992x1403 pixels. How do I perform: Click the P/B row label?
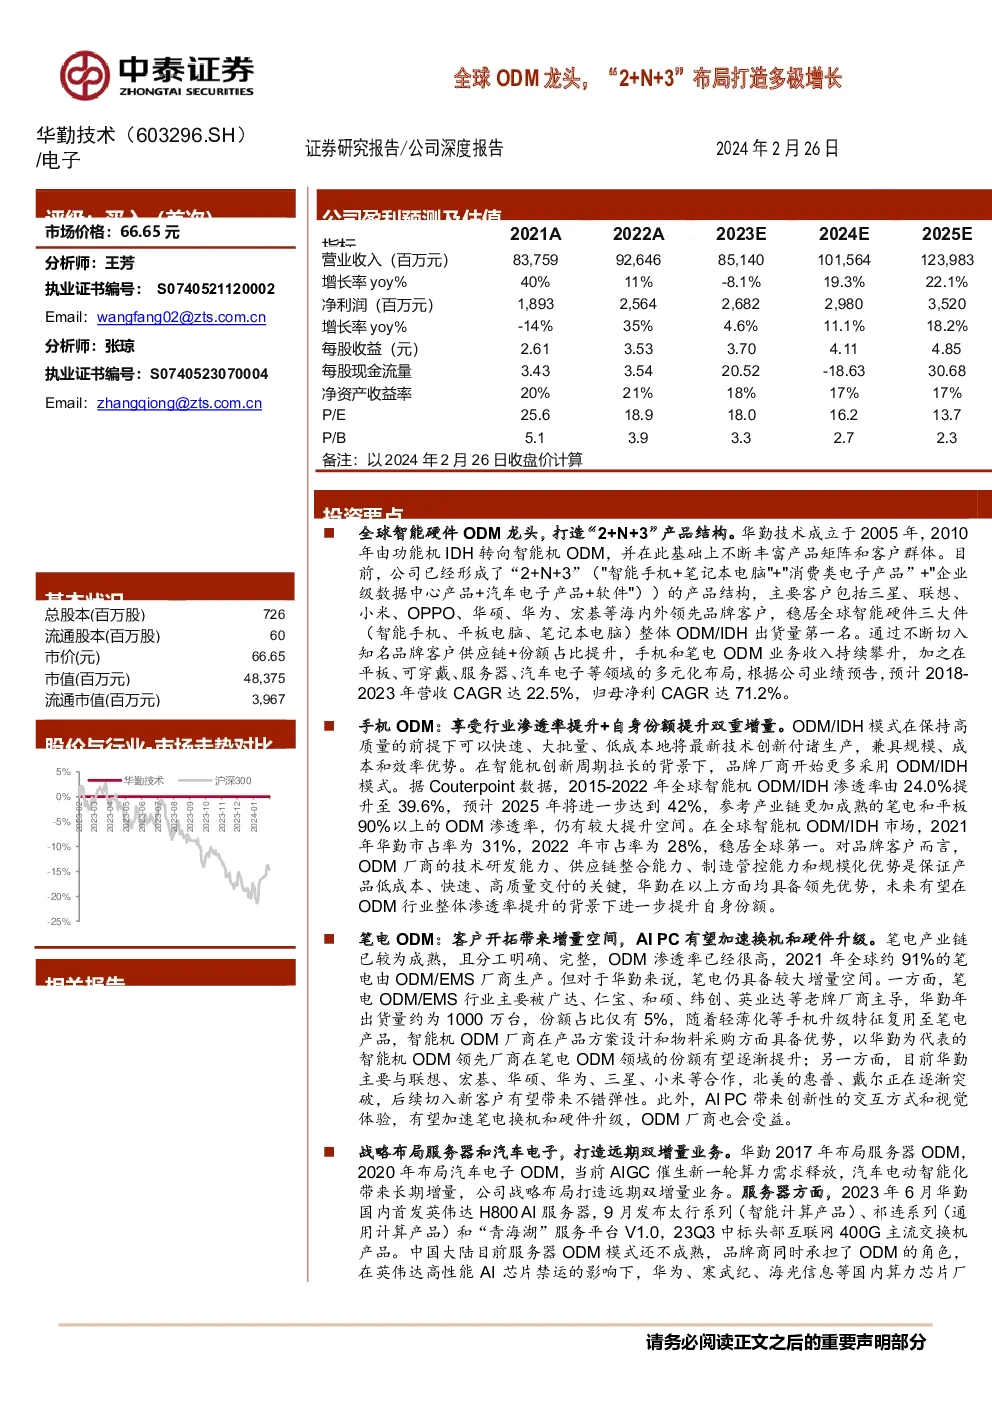[334, 438]
